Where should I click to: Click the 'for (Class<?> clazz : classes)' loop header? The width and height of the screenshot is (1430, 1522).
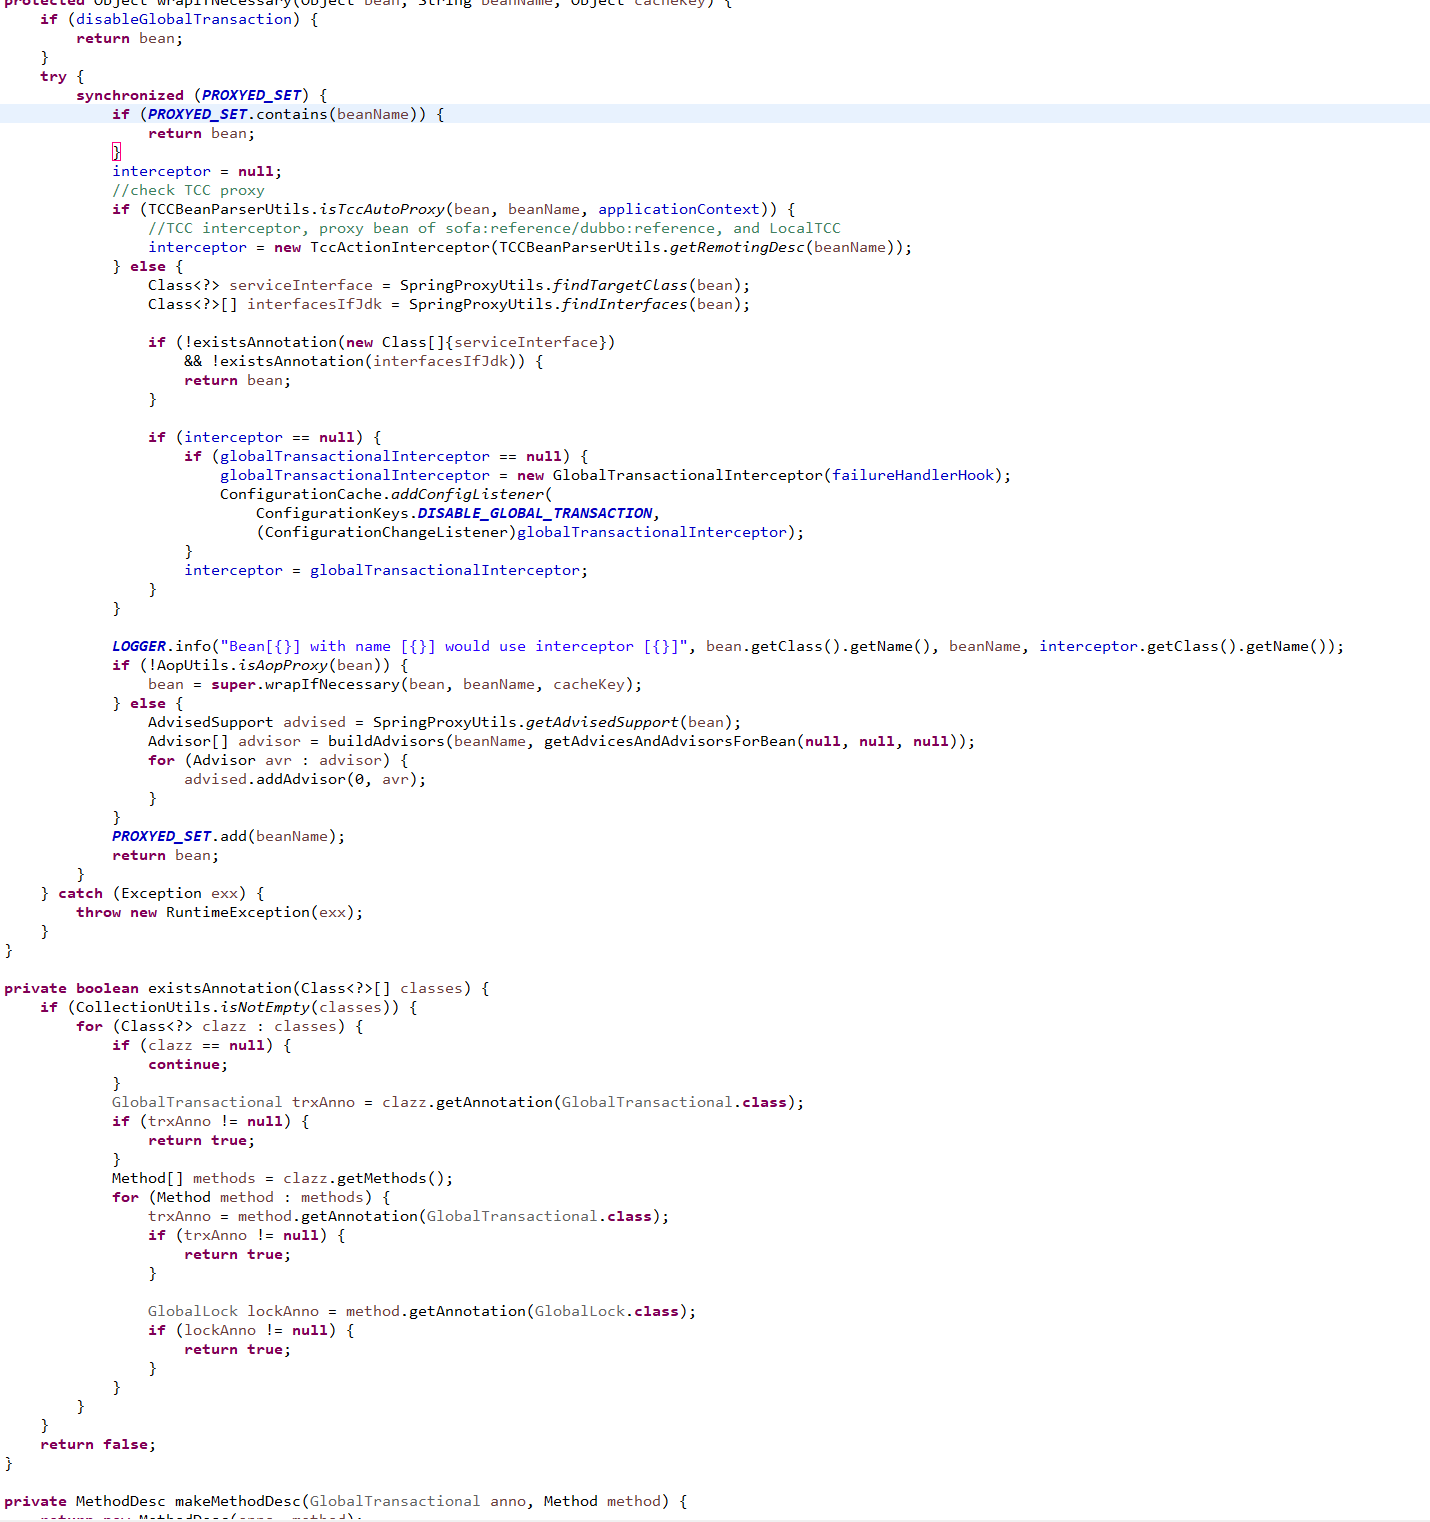coord(220,1026)
